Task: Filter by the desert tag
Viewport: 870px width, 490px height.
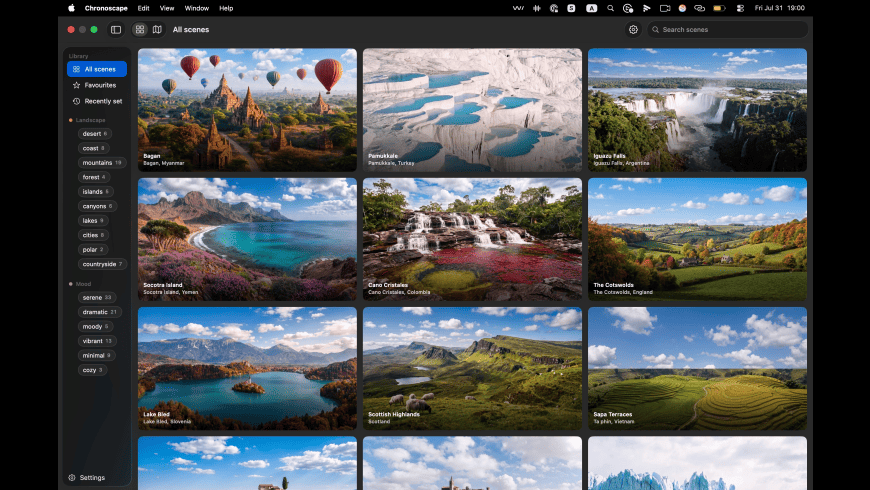Action: click(95, 134)
